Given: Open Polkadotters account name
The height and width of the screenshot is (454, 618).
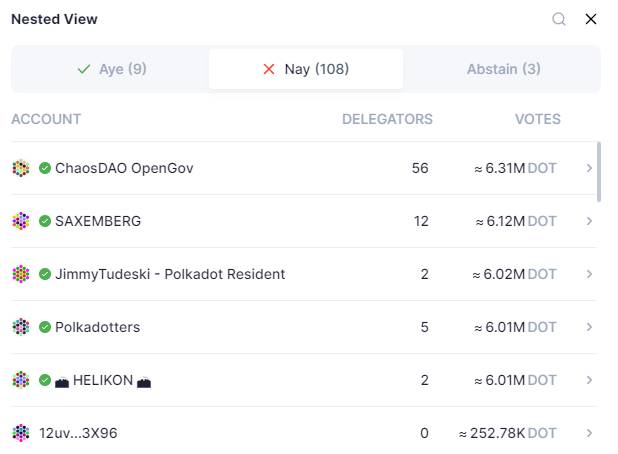Looking at the screenshot, I should (x=97, y=327).
